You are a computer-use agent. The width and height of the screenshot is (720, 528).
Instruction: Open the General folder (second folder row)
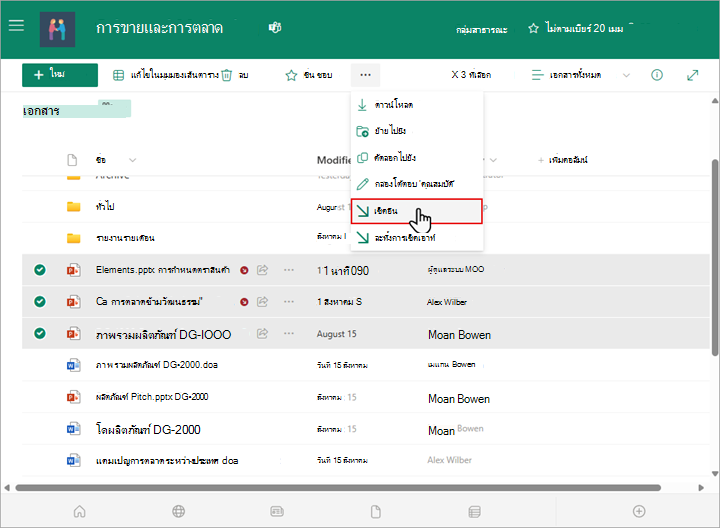click(105, 207)
